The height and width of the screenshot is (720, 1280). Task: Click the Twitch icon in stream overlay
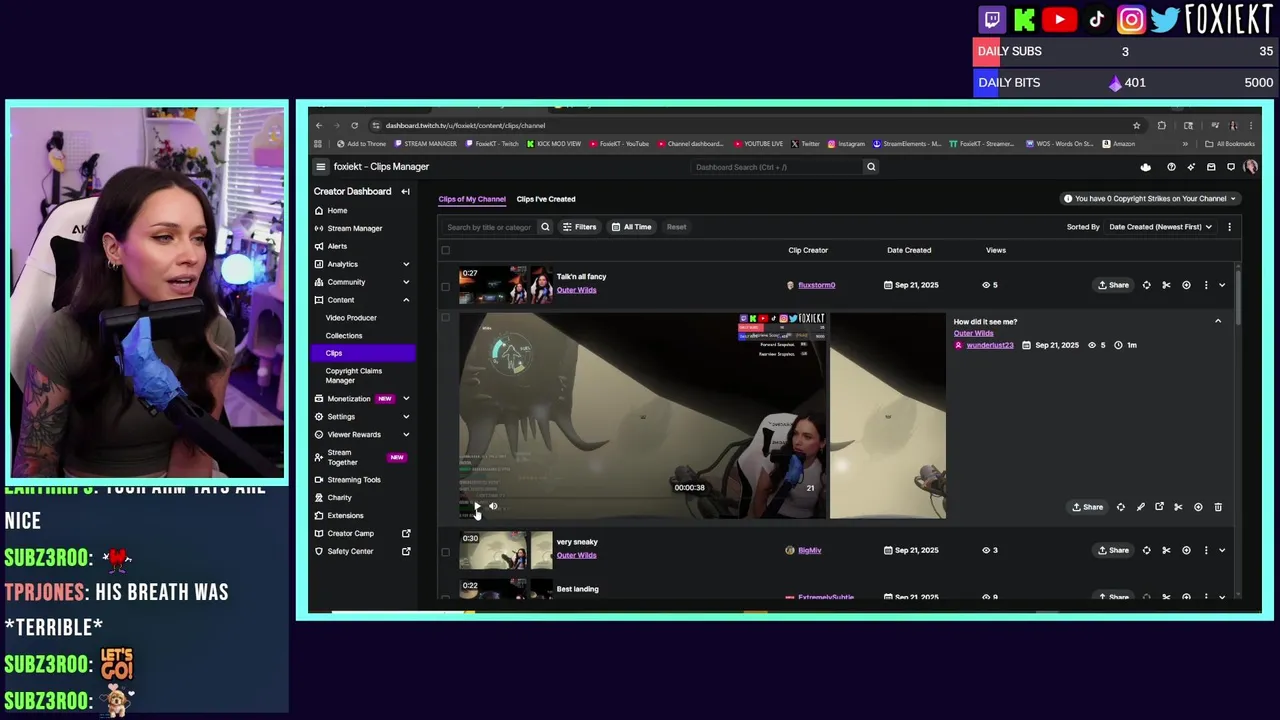[x=992, y=19]
